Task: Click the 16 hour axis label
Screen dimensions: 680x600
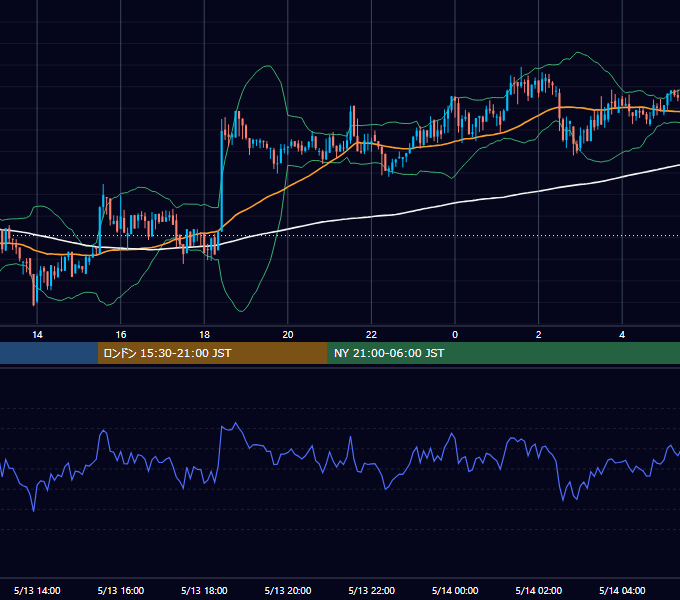Action: pos(121,335)
